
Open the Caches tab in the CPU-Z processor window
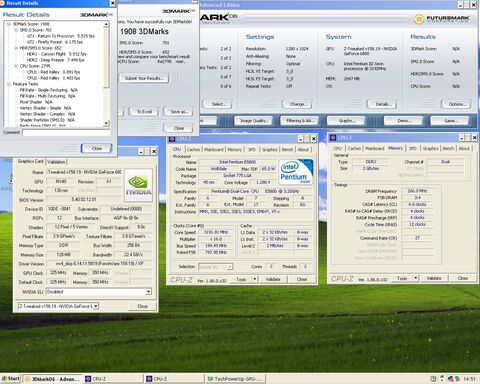coord(193,150)
